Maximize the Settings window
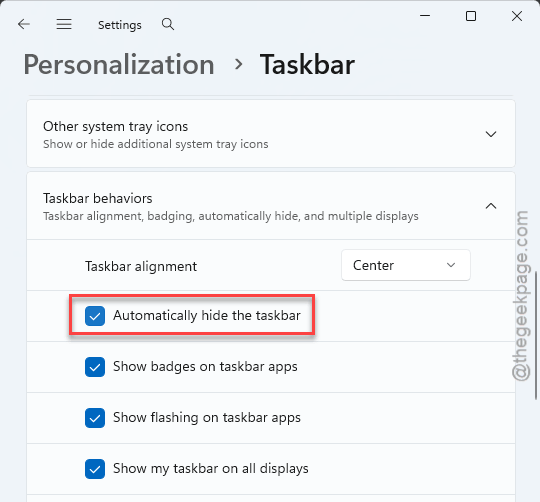 [x=471, y=16]
